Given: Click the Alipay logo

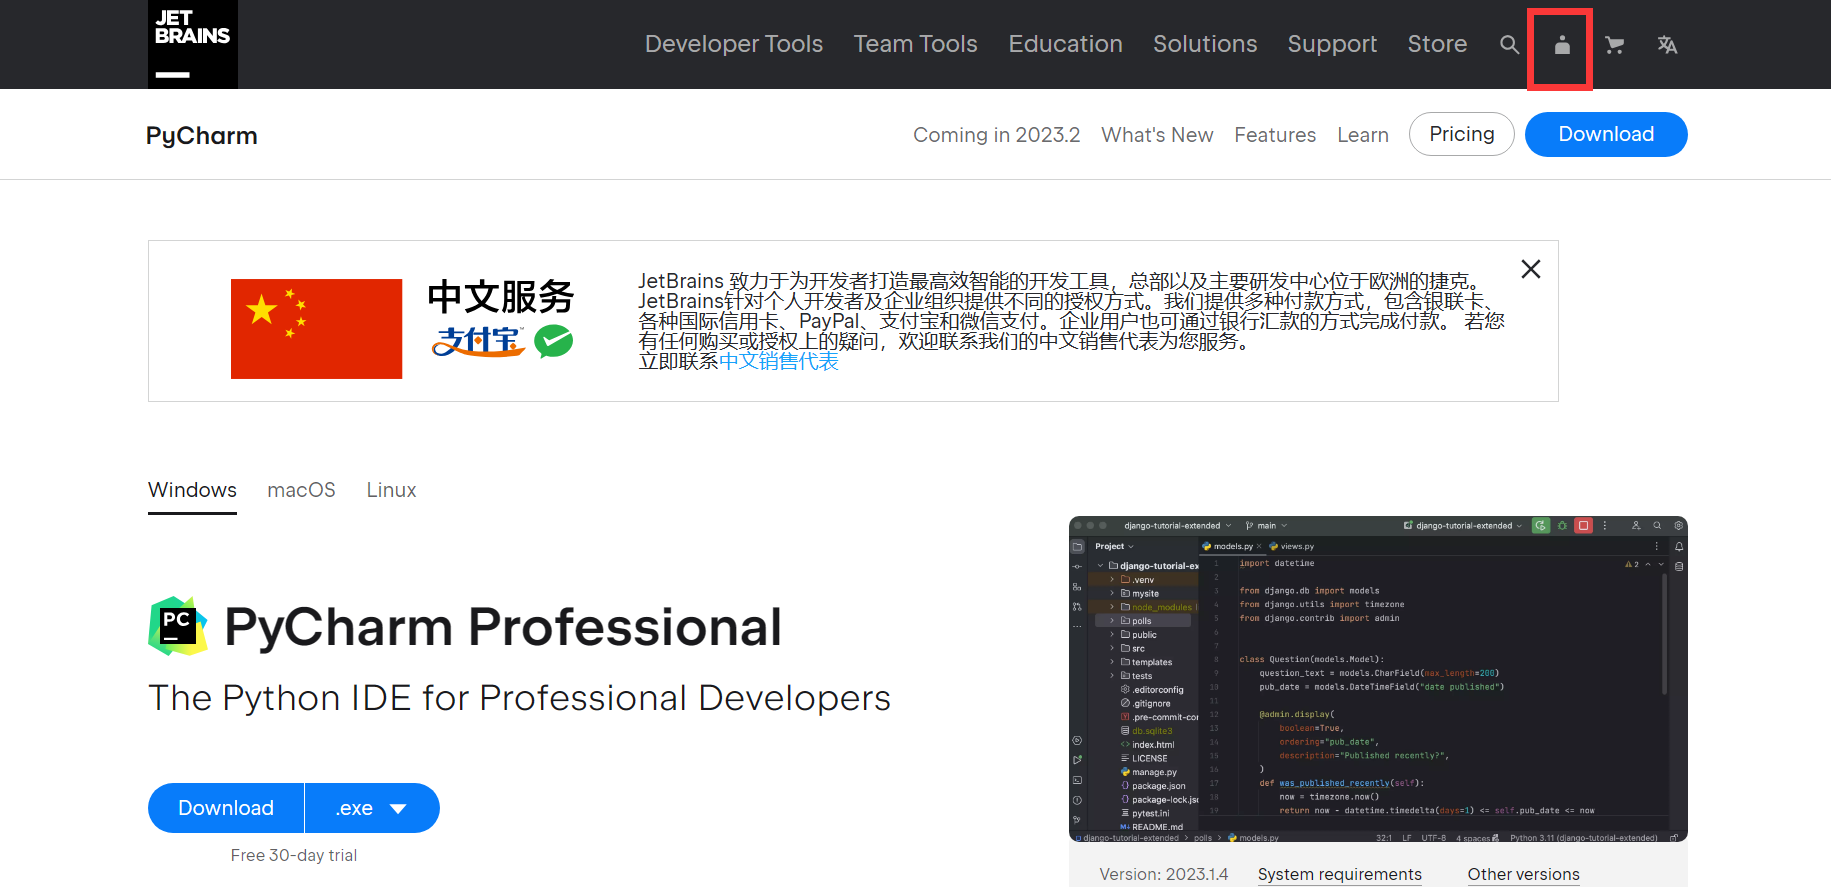Looking at the screenshot, I should click(478, 341).
